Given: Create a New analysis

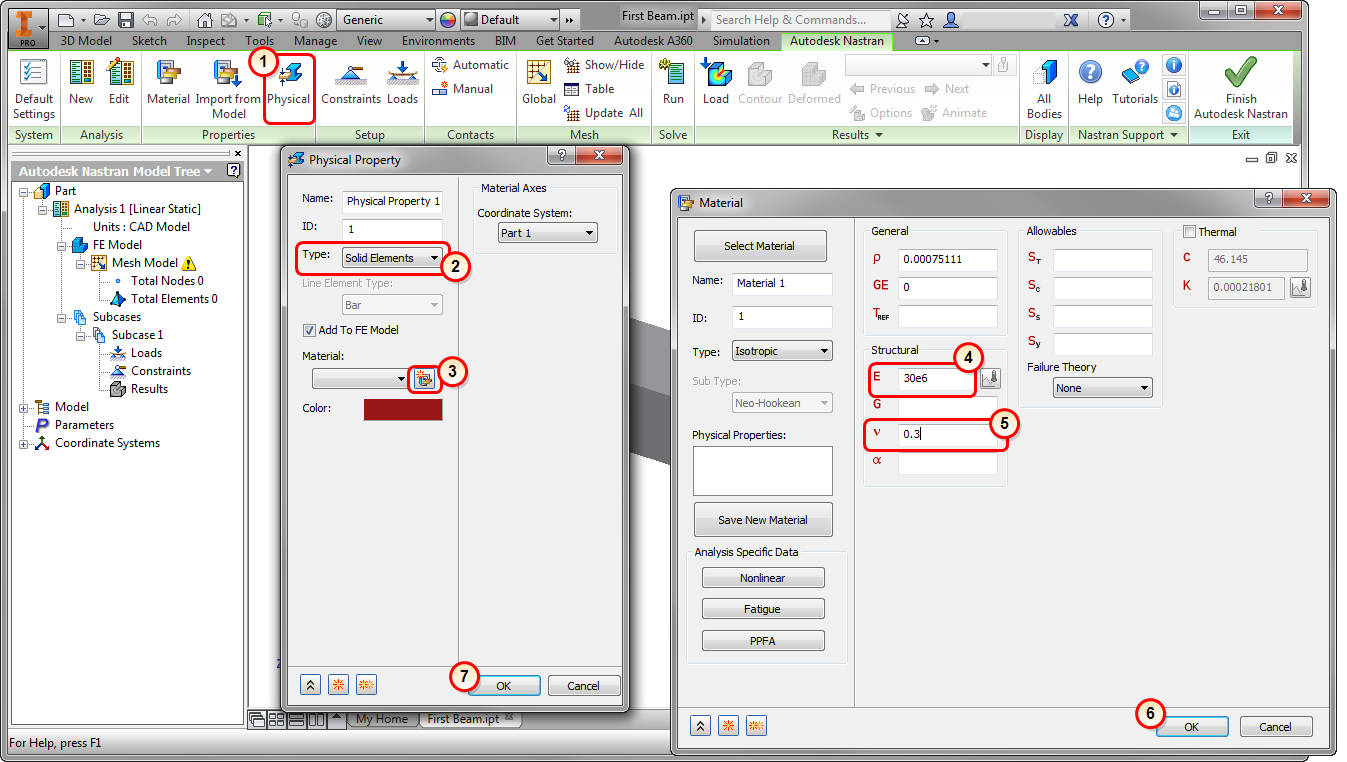Looking at the screenshot, I should pyautogui.click(x=81, y=83).
